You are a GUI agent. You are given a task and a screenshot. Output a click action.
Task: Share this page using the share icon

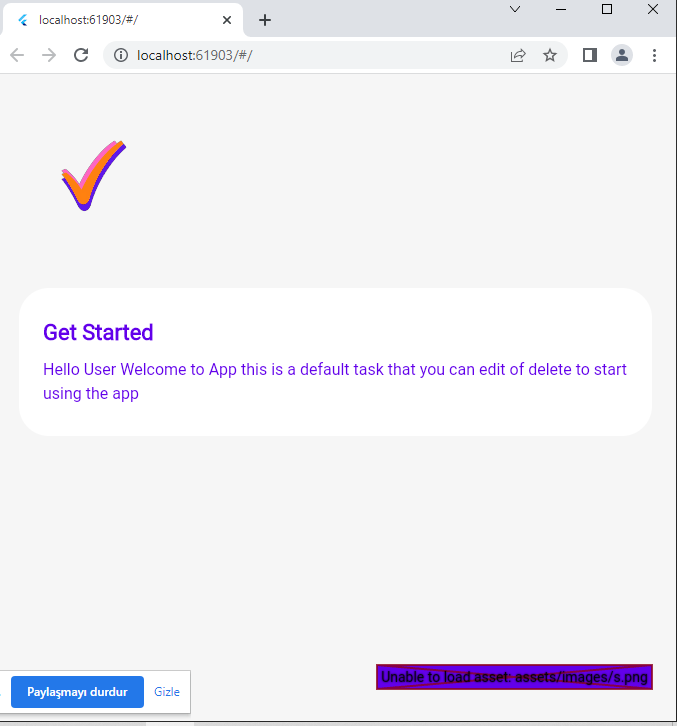tap(518, 55)
